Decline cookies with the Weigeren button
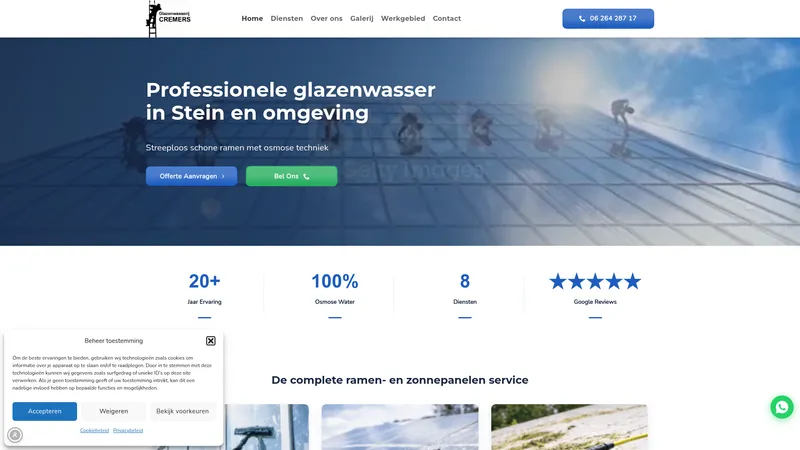The height and width of the screenshot is (450, 800). click(x=114, y=411)
